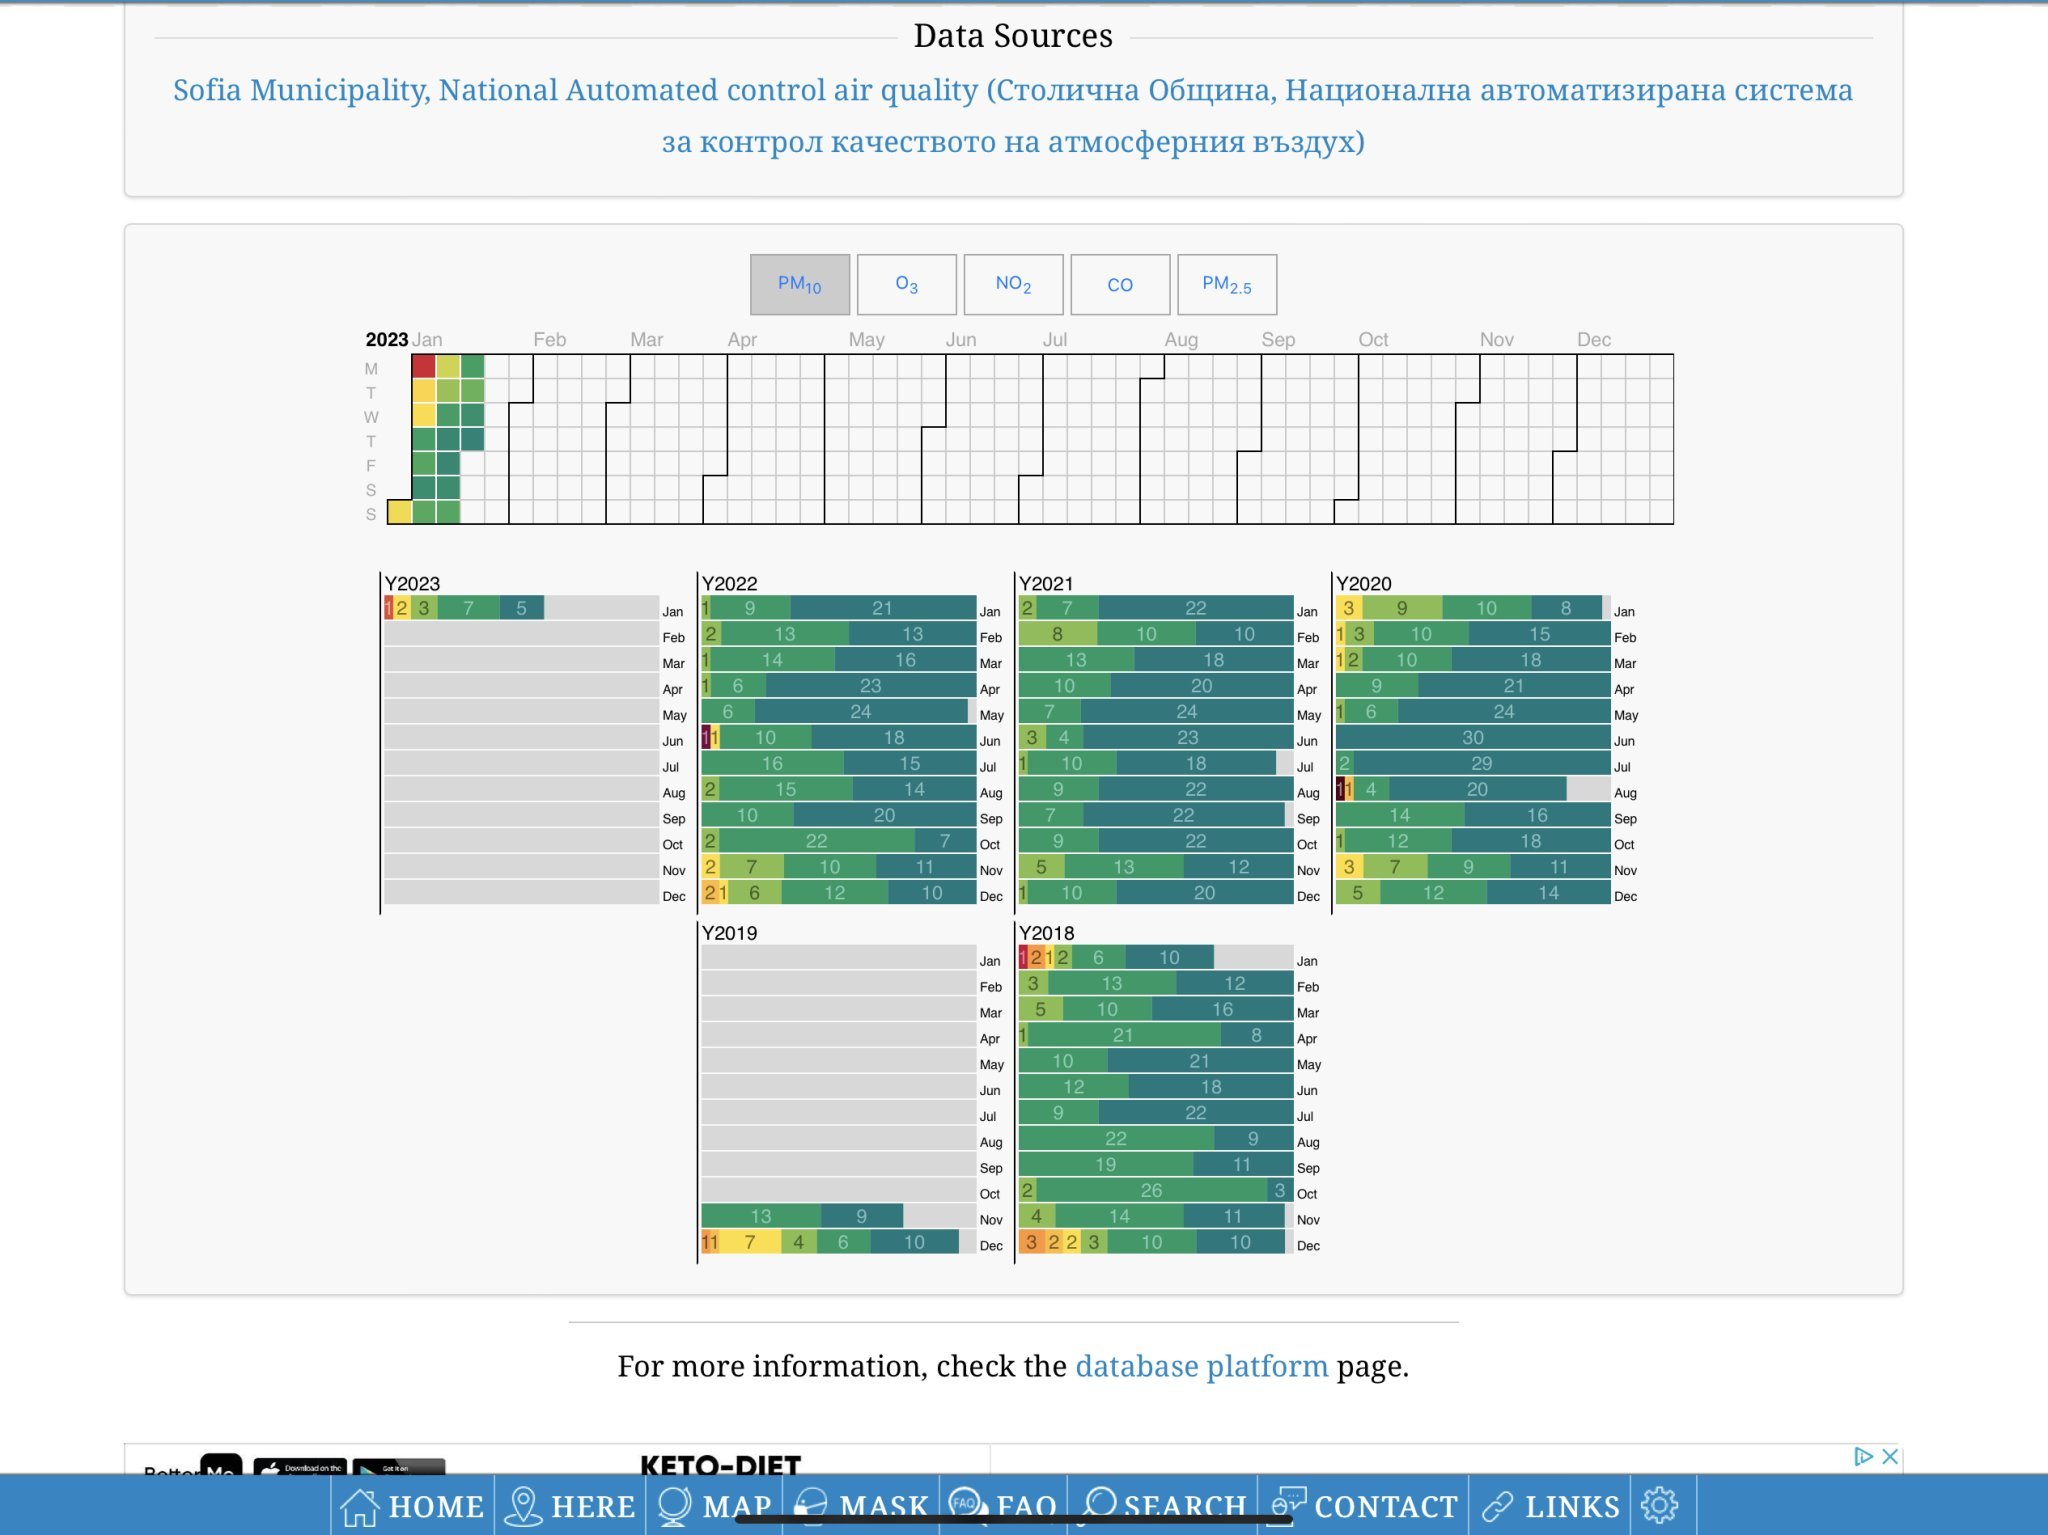Click the Y2023 January bar segment labeled 7
The image size is (2048, 1535).
[468, 608]
